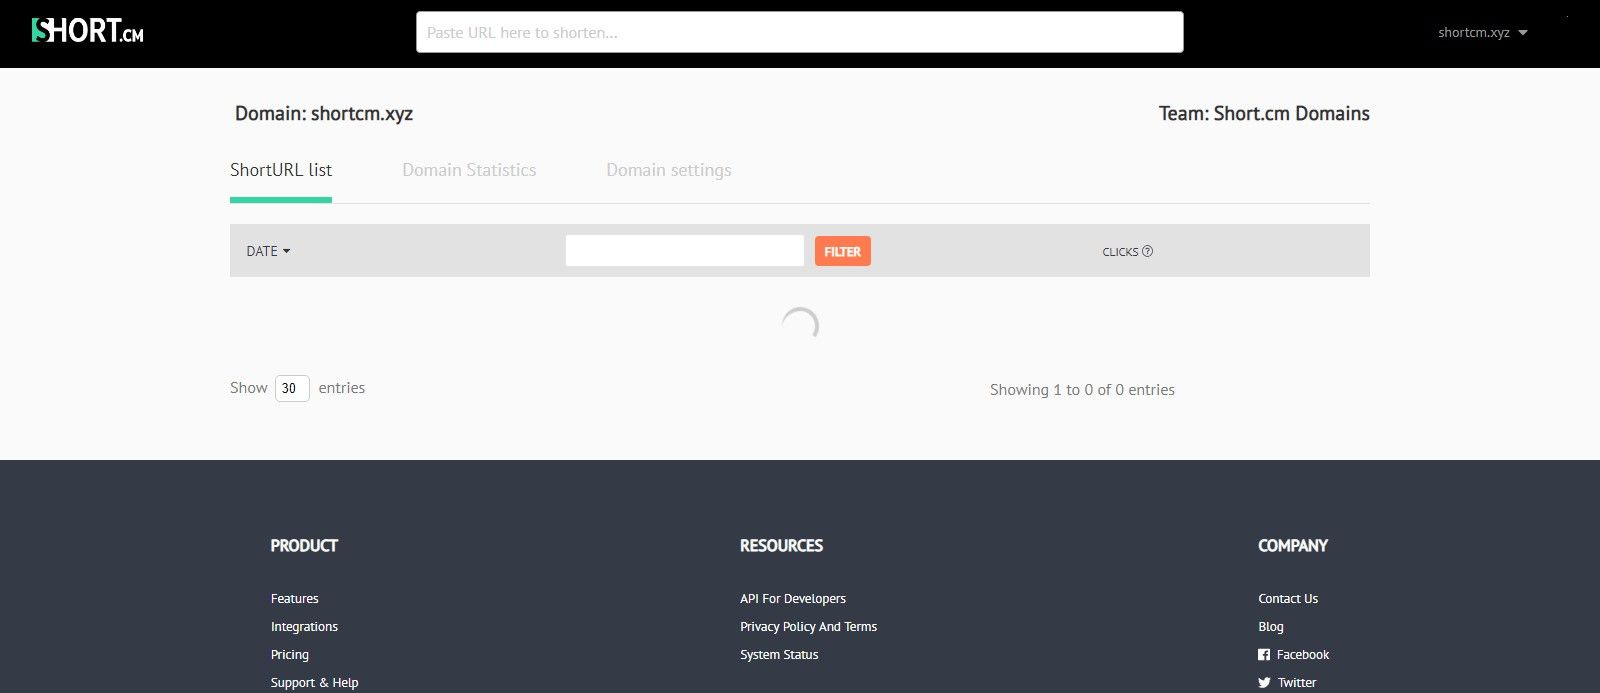Open the Twitter bird icon in footer
1600x693 pixels.
coord(1264,683)
